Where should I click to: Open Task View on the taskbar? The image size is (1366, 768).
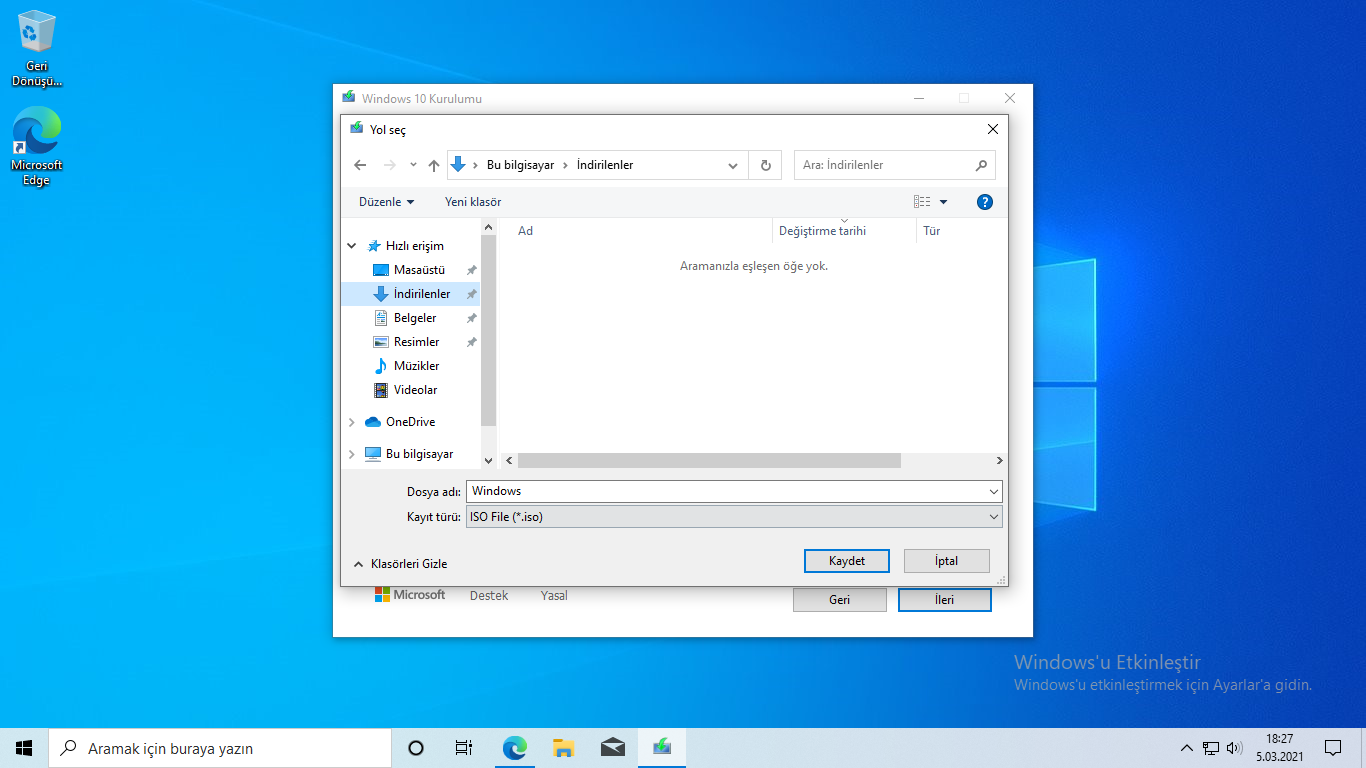click(464, 748)
